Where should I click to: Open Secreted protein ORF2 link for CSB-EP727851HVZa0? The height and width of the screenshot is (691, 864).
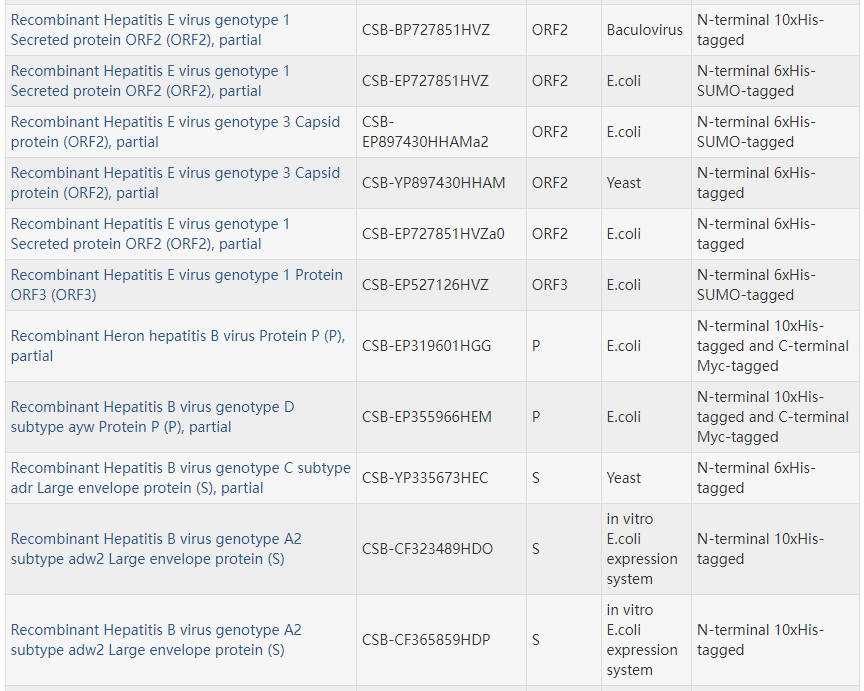[x=150, y=224]
